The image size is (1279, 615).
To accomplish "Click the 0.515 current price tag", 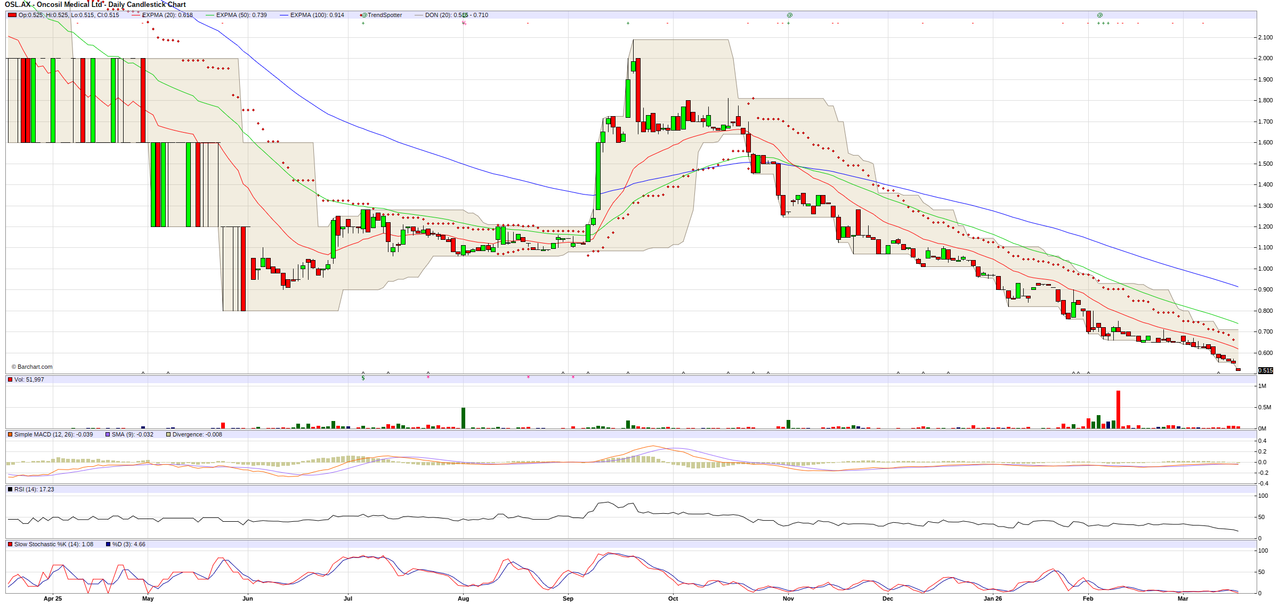I will (1265, 370).
